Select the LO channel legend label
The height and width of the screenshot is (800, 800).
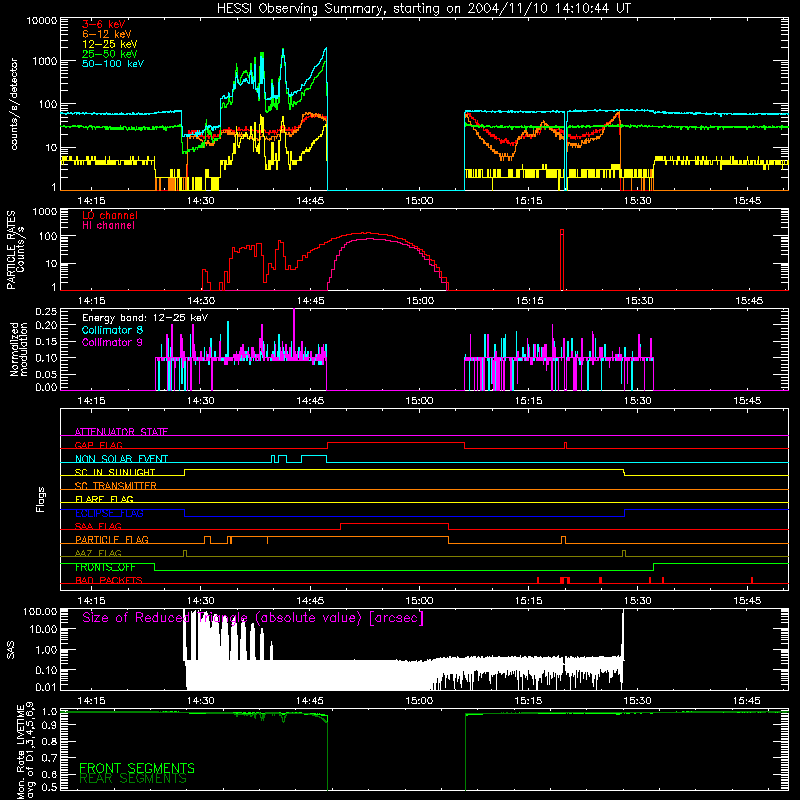point(110,215)
